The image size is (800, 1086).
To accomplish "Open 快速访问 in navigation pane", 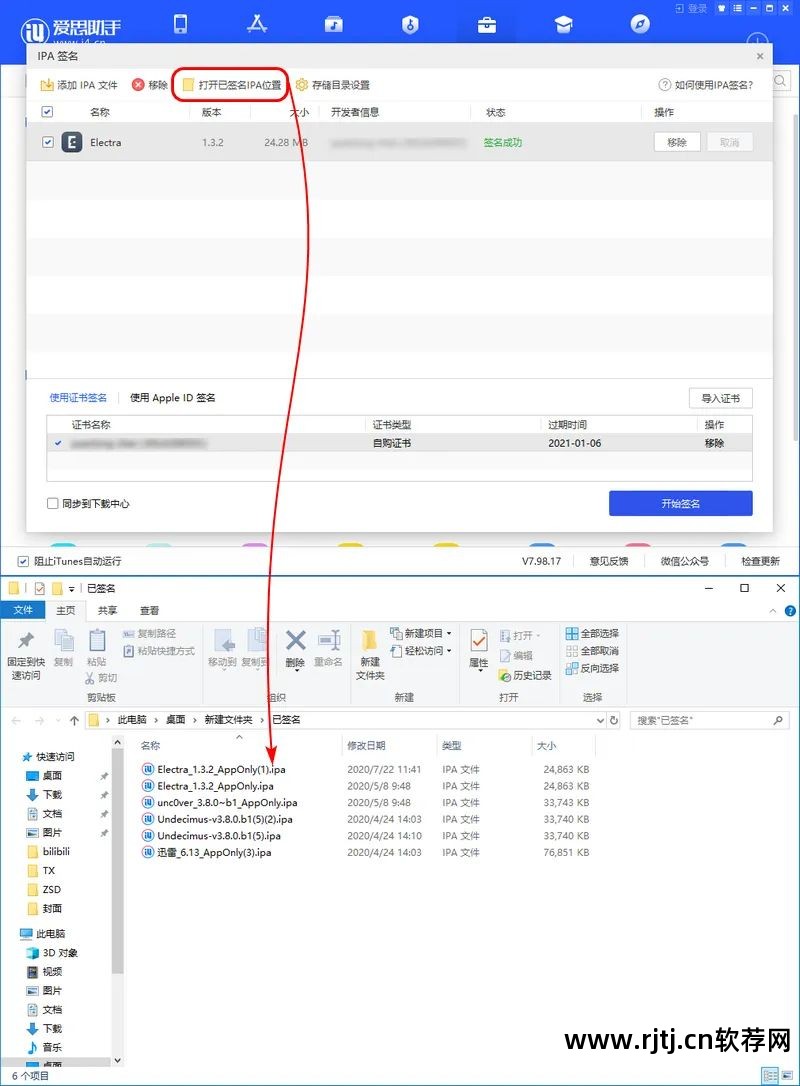I will pos(55,756).
